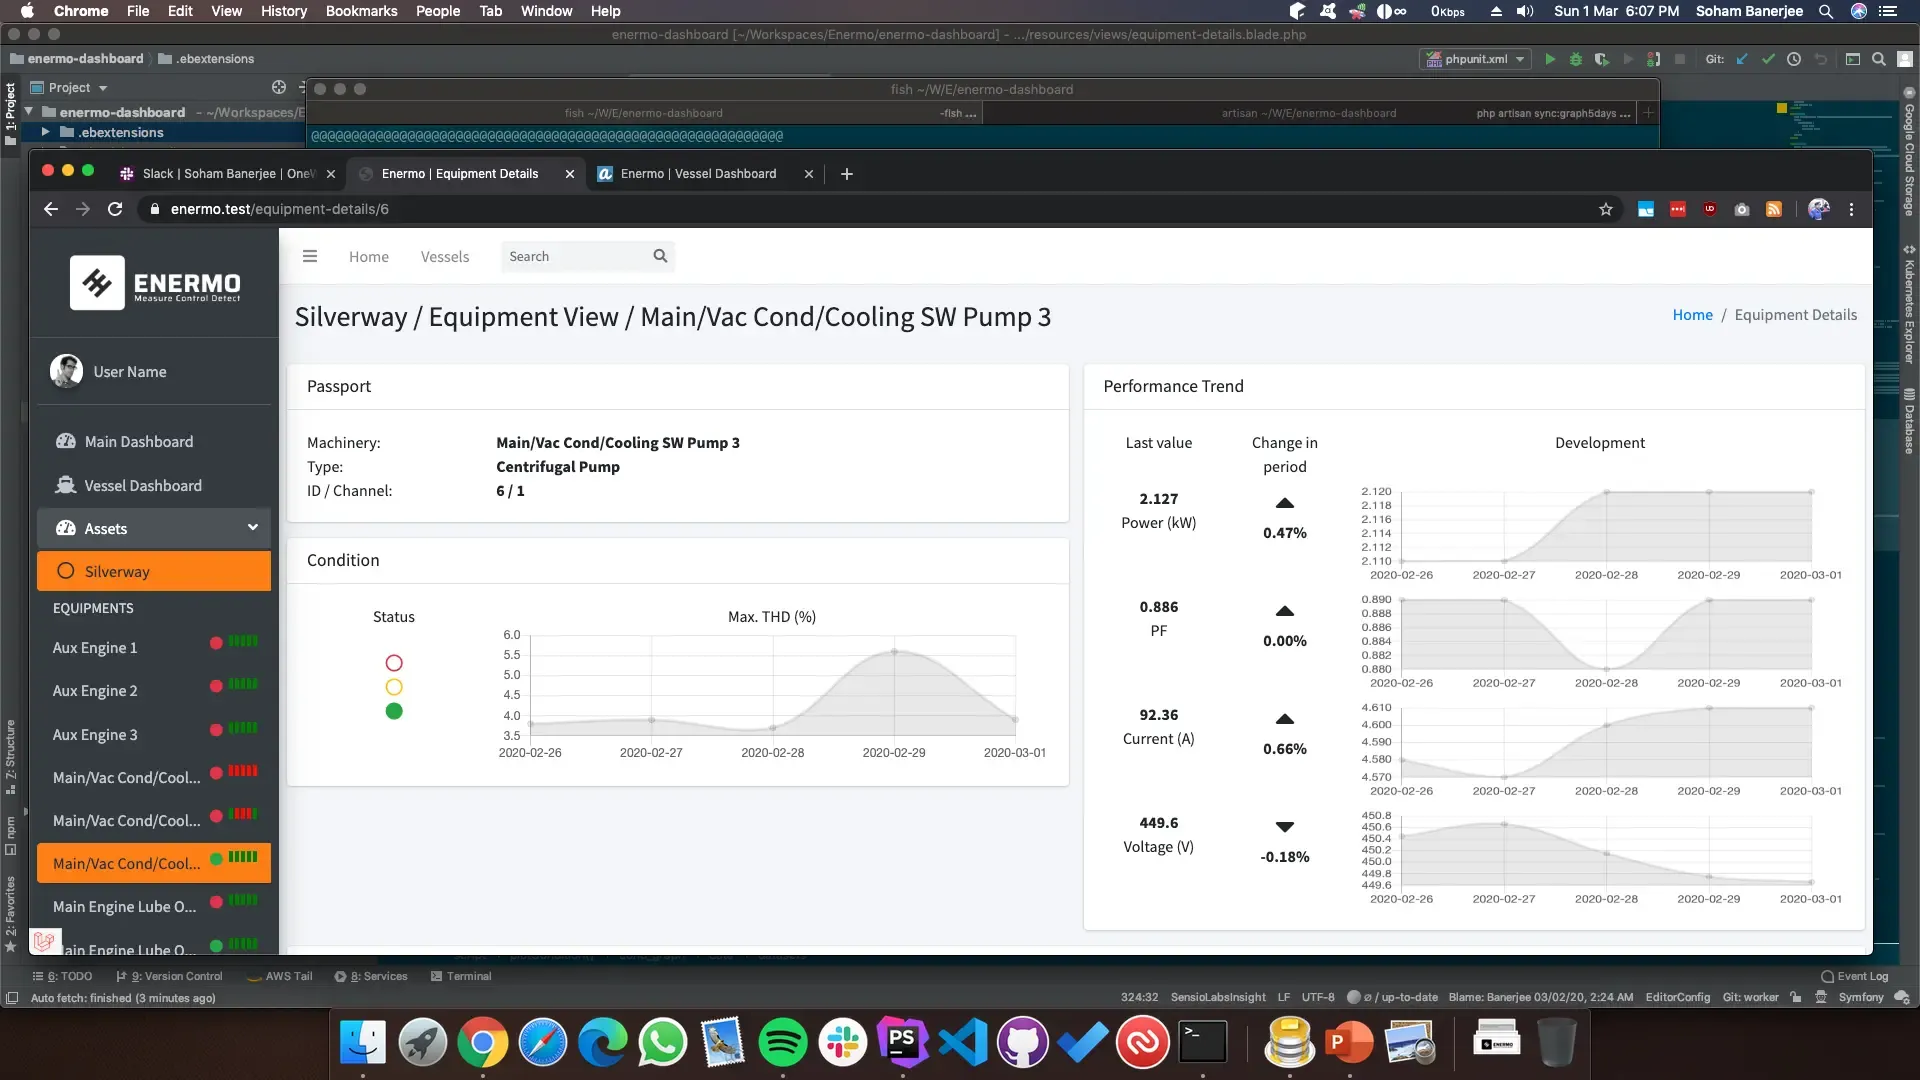1920x1080 pixels.
Task: Toggle the red status circle under Status
Action: [394, 663]
